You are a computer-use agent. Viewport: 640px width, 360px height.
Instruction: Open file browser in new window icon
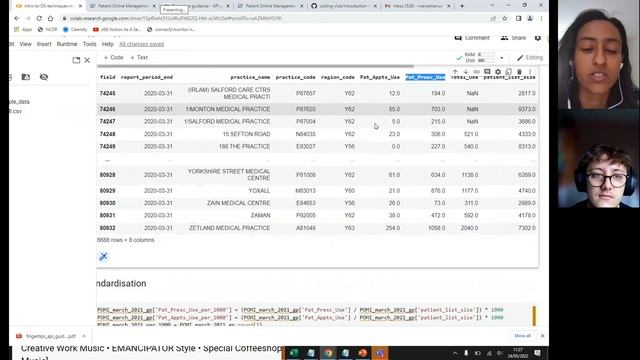pos(76,60)
